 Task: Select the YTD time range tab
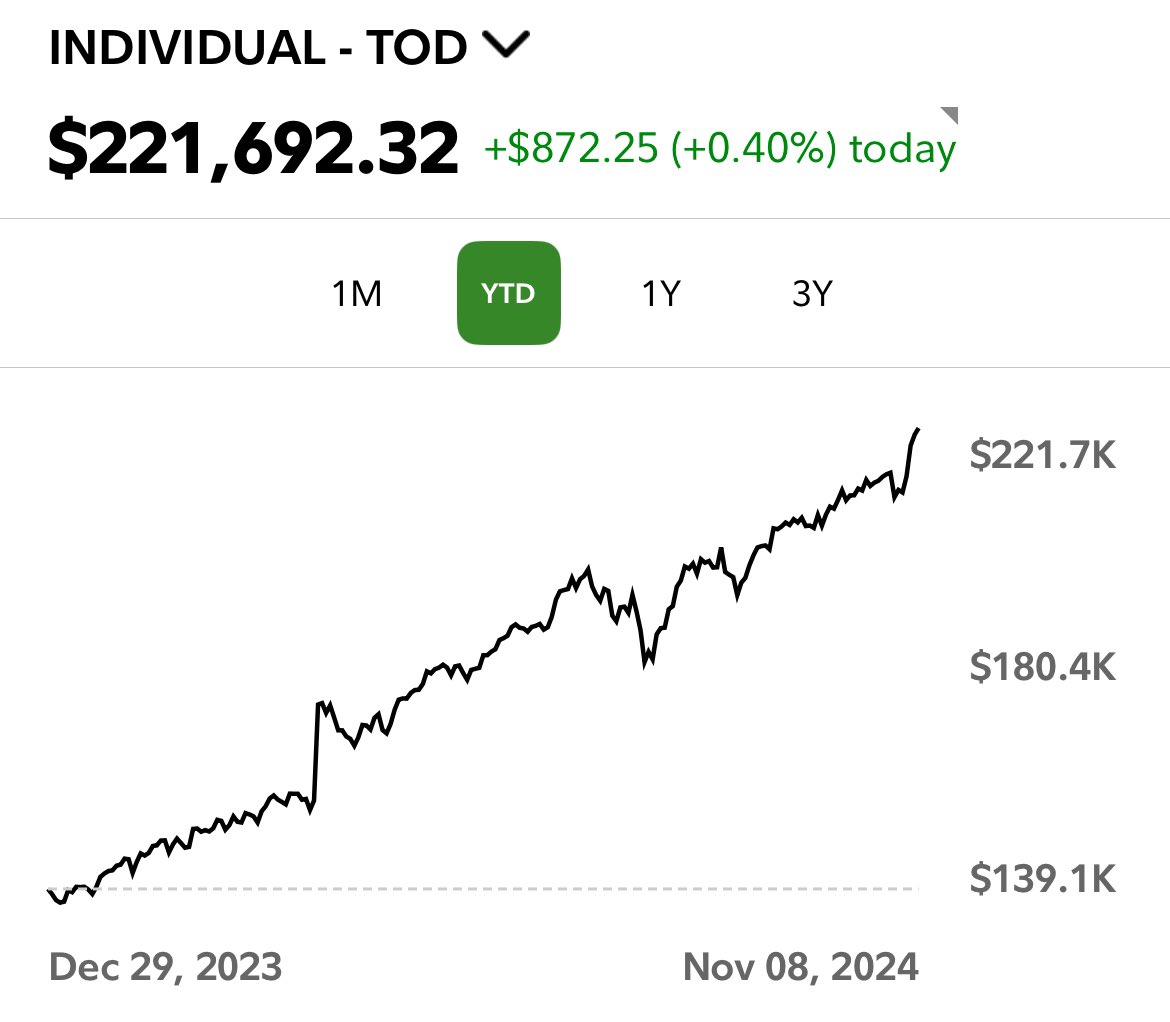click(509, 294)
